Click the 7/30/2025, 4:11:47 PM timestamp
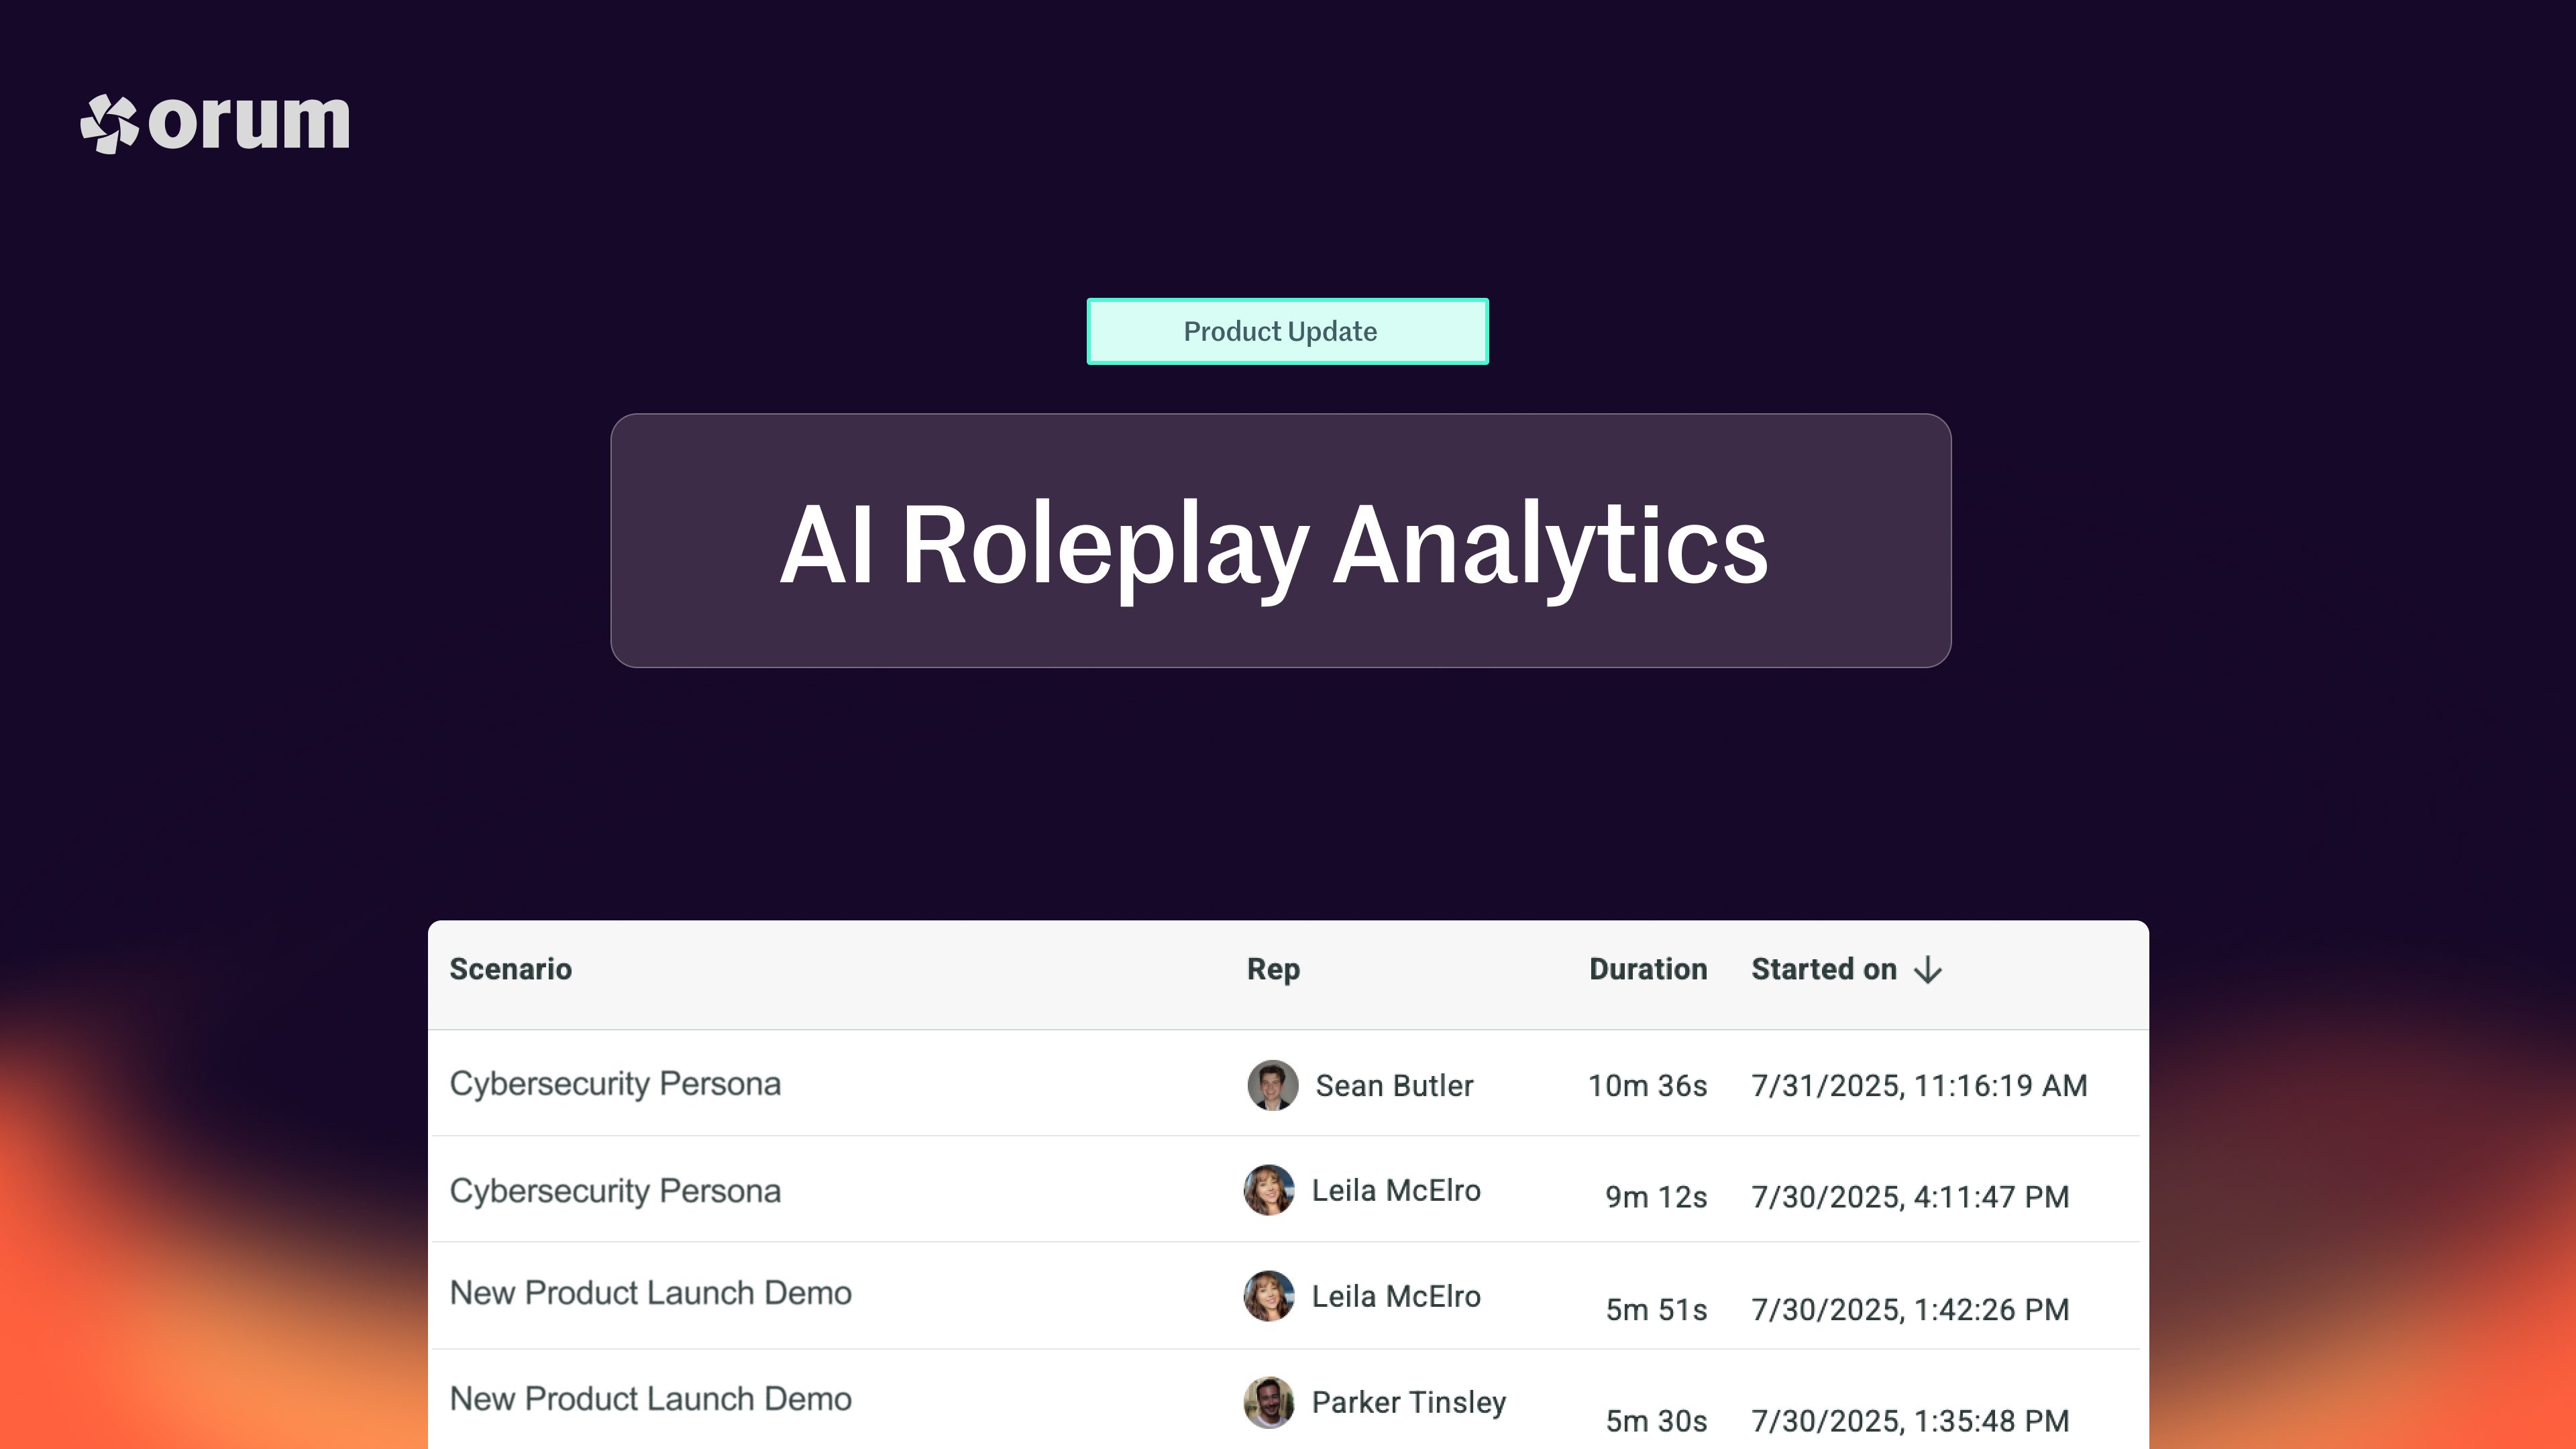This screenshot has width=2576, height=1449. tap(1909, 1197)
